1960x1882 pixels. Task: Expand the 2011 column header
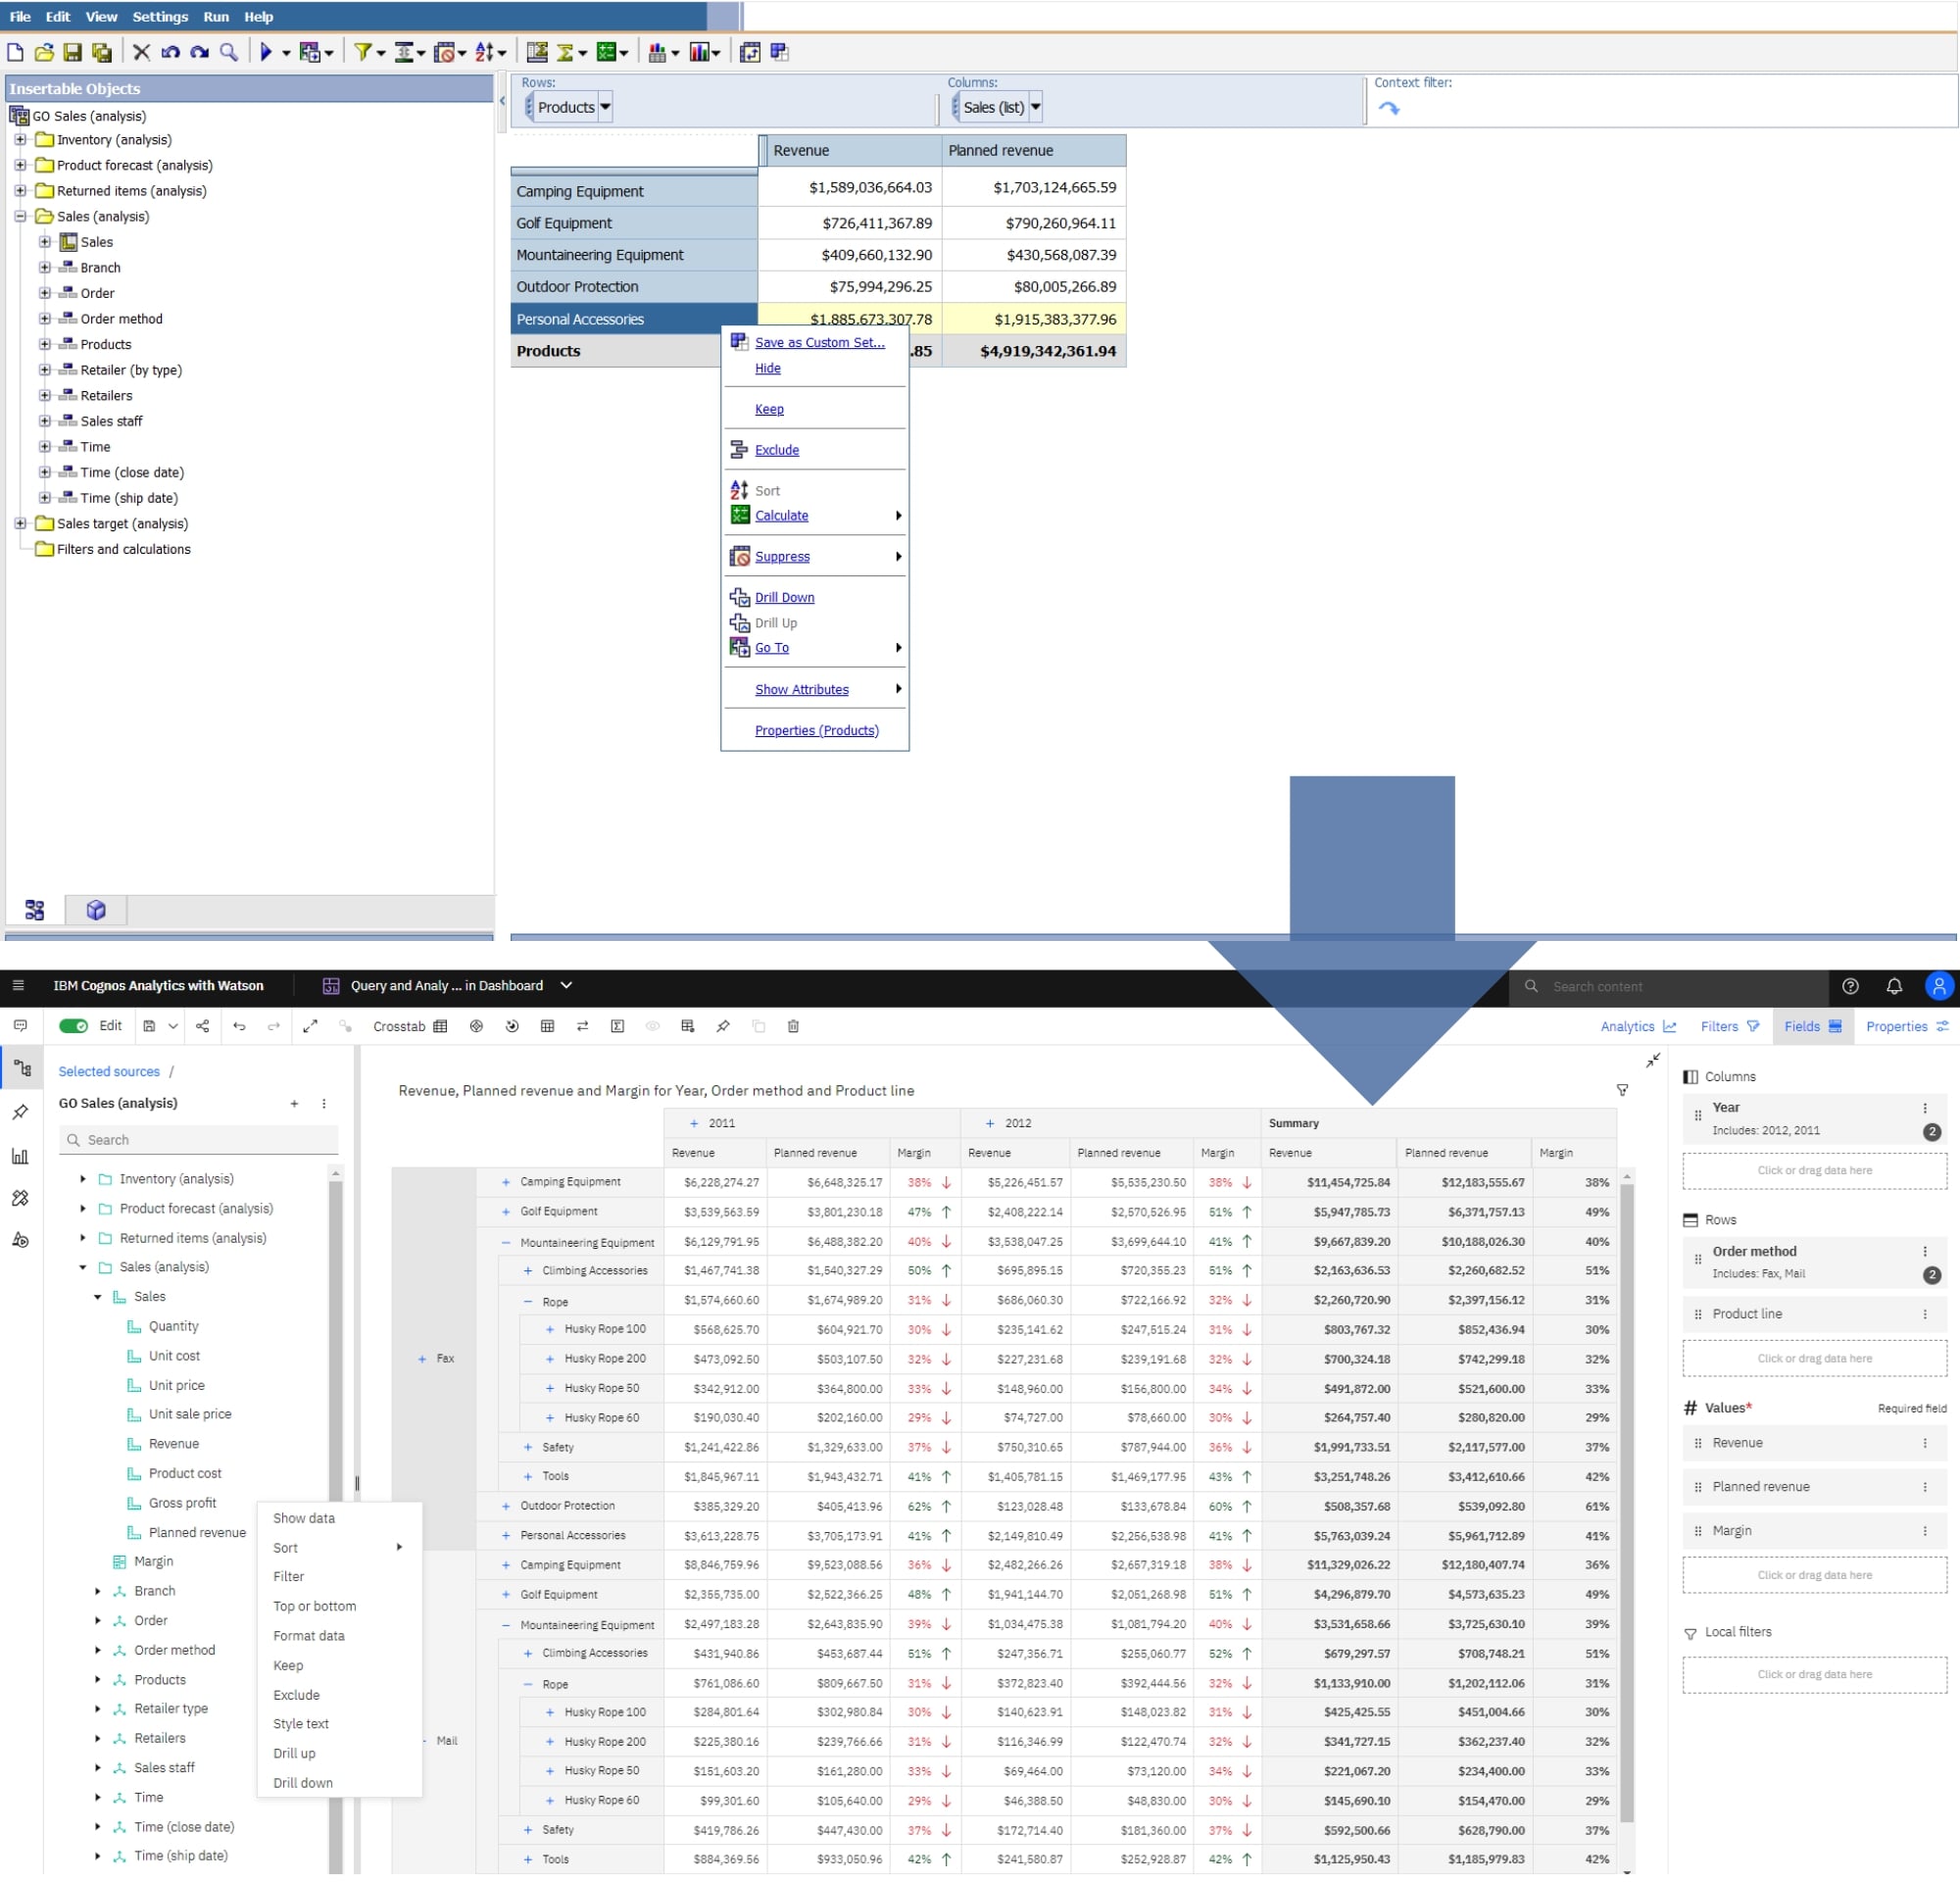click(694, 1123)
